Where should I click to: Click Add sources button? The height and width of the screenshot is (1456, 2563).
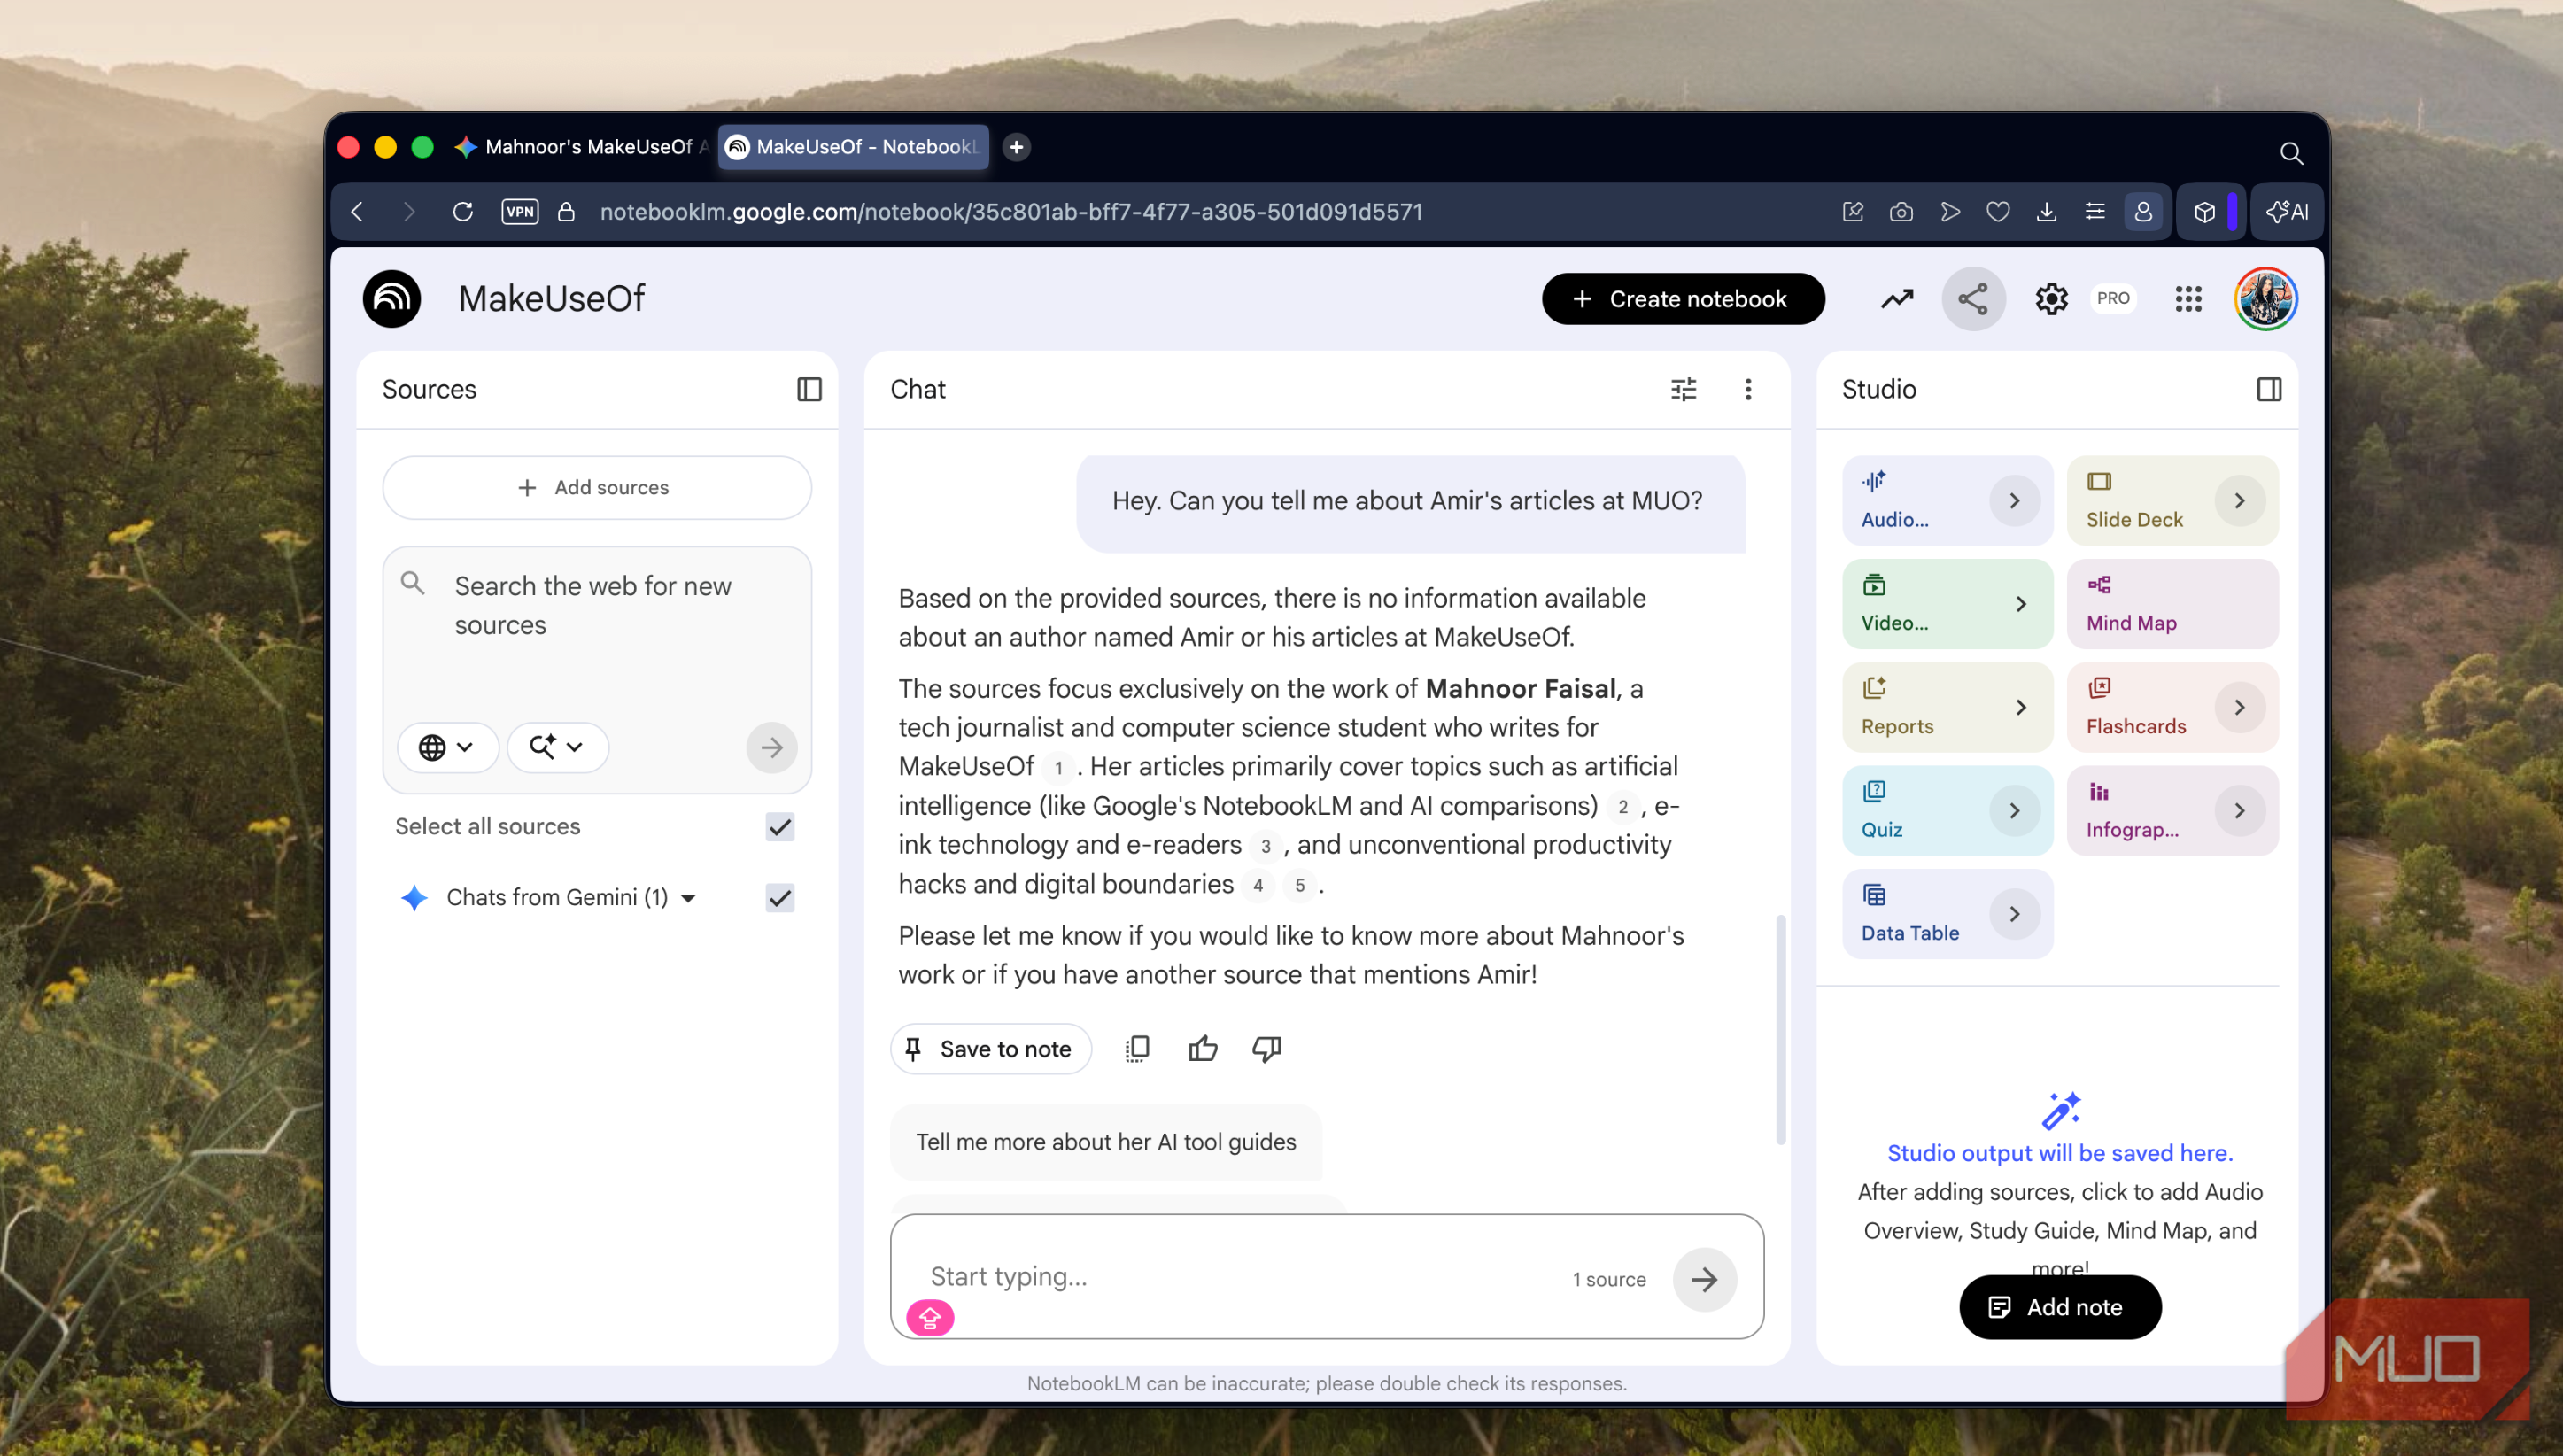pyautogui.click(x=596, y=488)
